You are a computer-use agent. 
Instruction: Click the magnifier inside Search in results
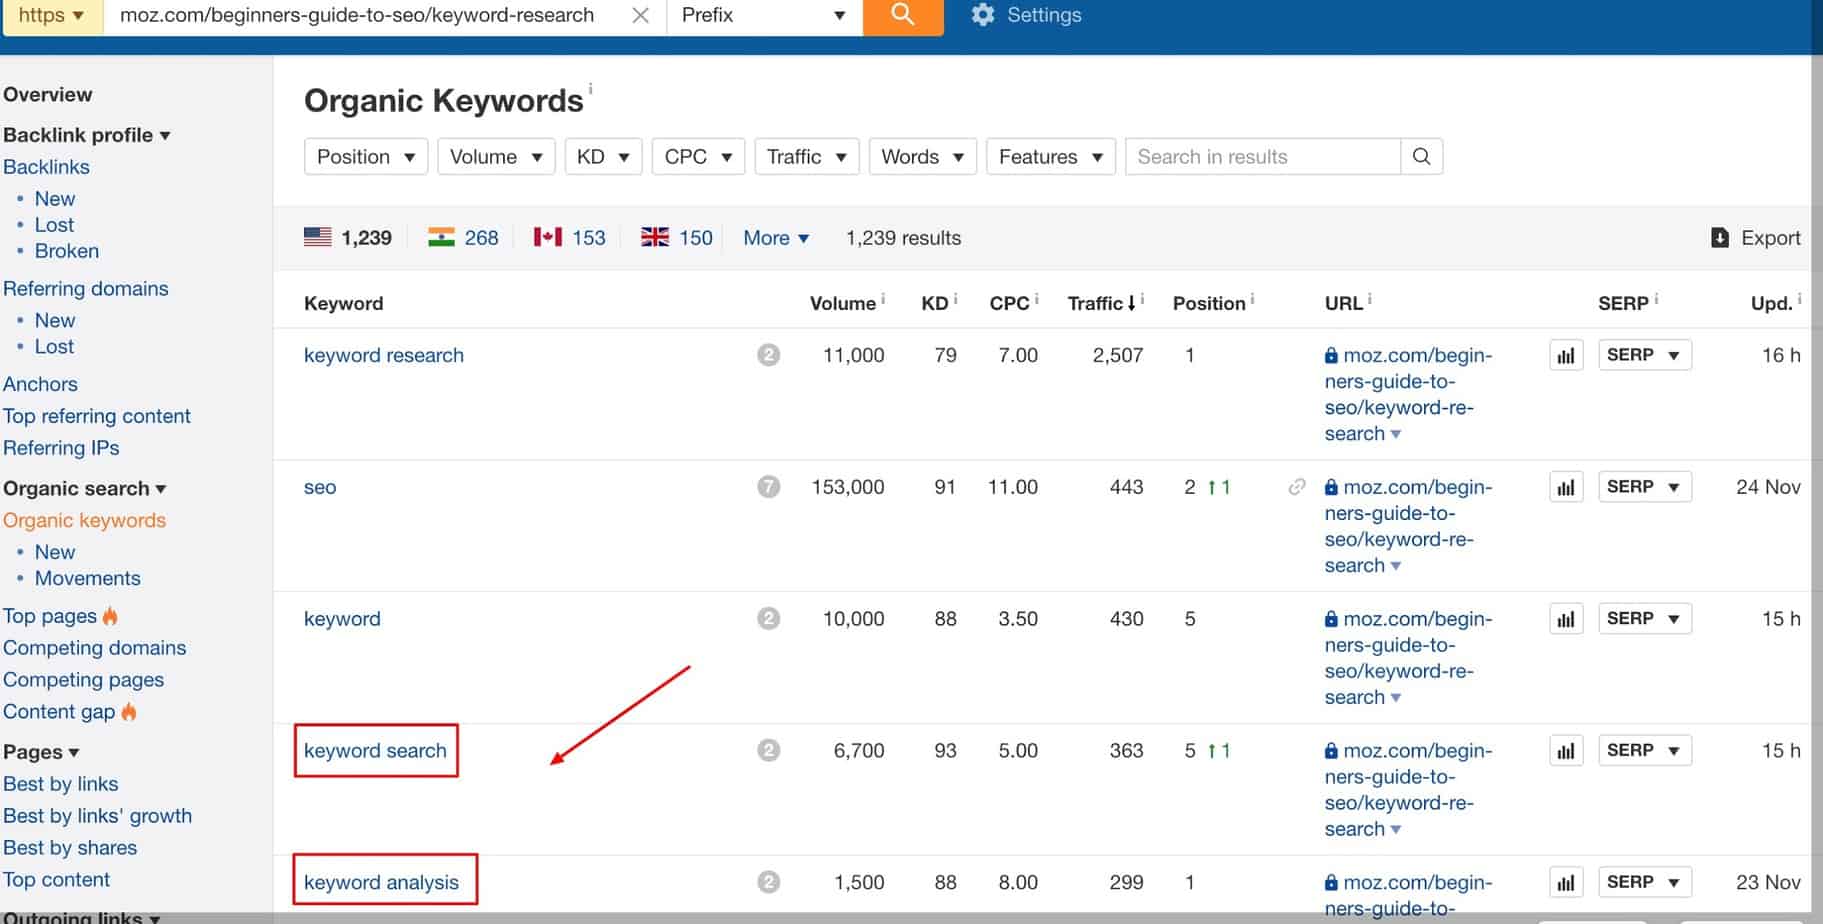pyautogui.click(x=1421, y=156)
